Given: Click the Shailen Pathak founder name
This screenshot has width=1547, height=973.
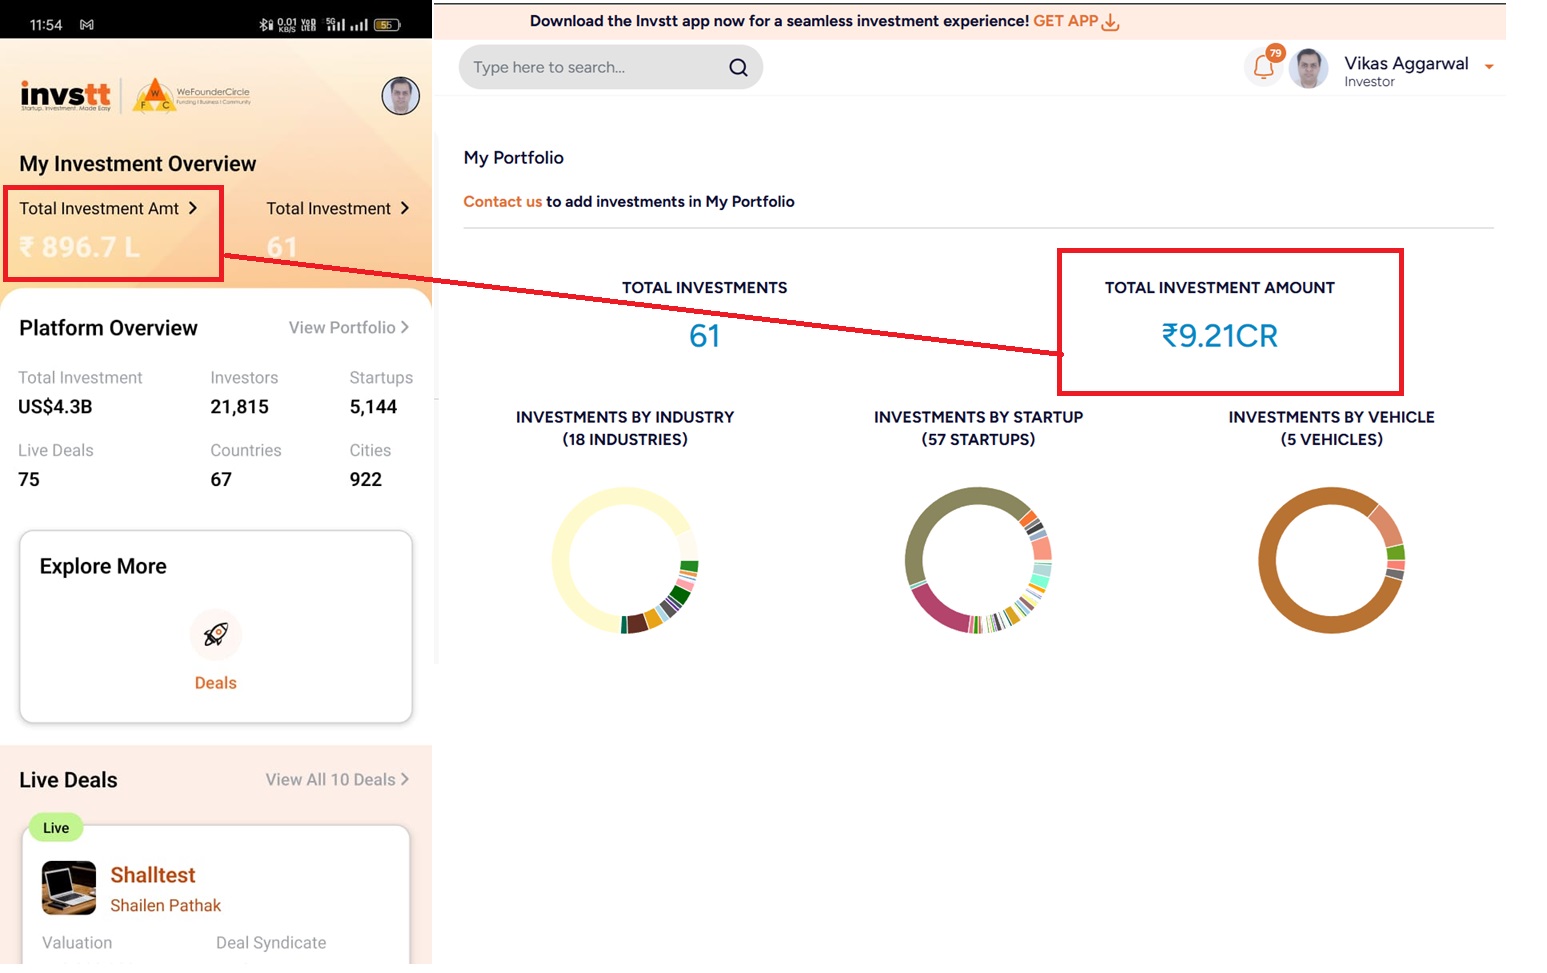Looking at the screenshot, I should (165, 906).
